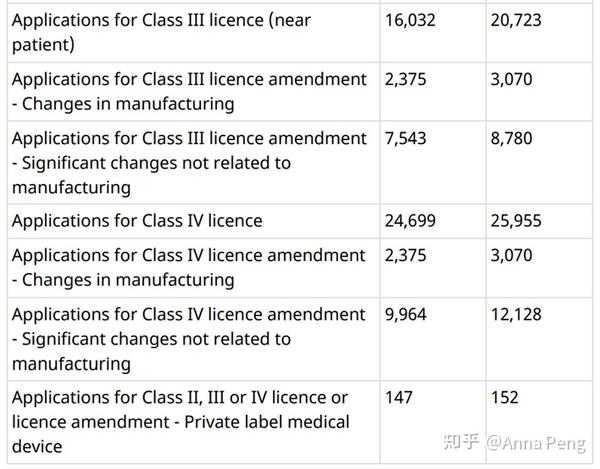Select the 25,955 fee value
Image resolution: width=600 pixels, height=469 pixels.
click(517, 221)
